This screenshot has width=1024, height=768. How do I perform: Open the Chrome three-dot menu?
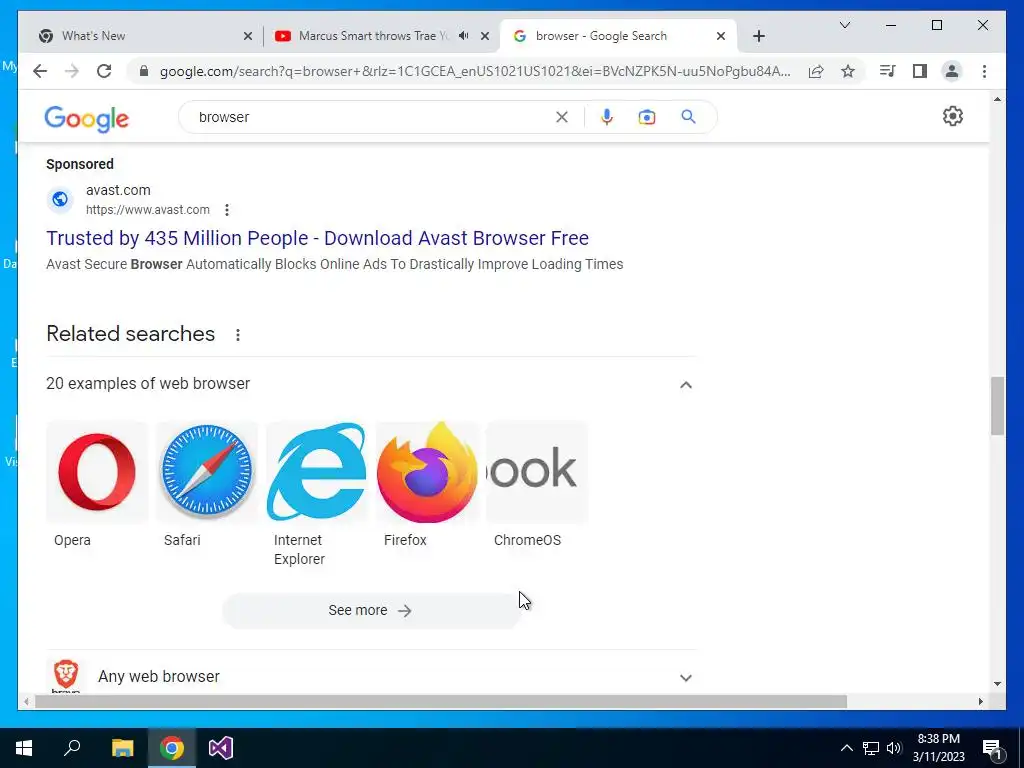984,71
